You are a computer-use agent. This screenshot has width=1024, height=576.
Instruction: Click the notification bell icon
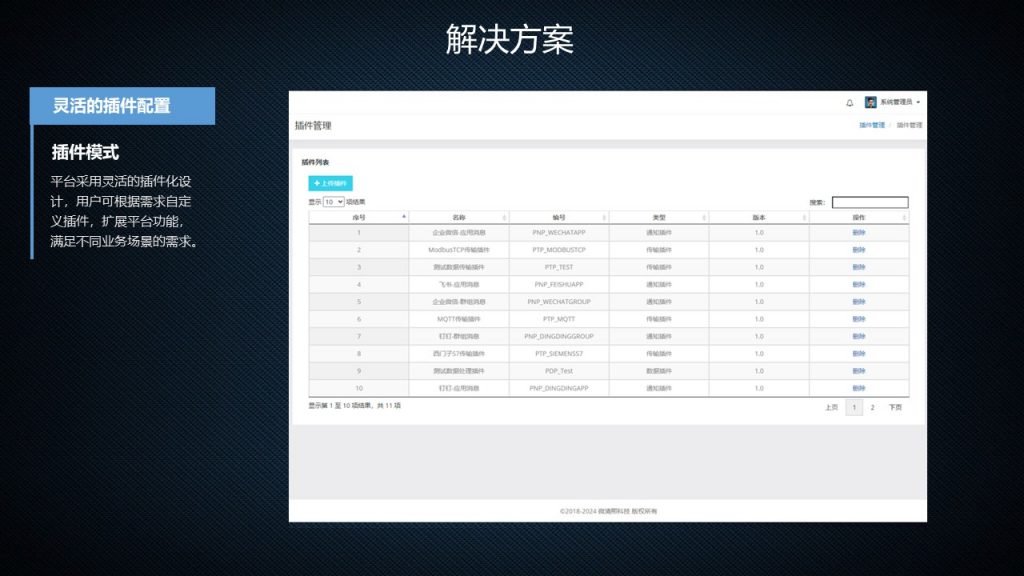(850, 102)
